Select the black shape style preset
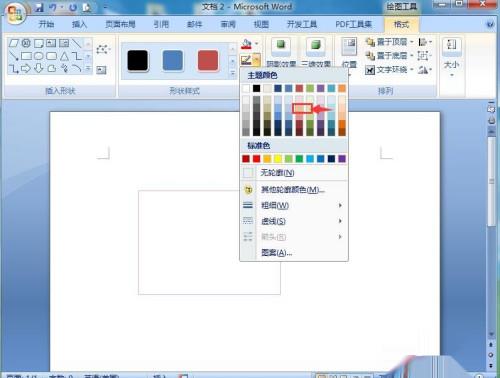 pos(138,61)
